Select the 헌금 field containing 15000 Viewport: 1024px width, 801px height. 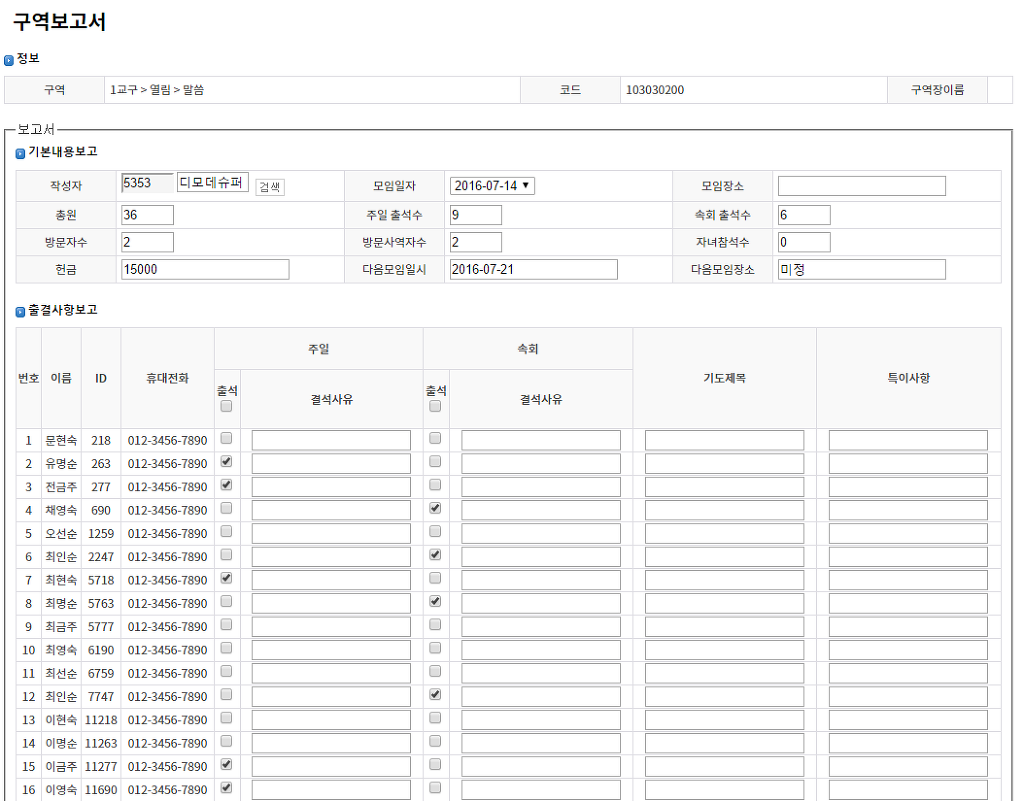[204, 269]
